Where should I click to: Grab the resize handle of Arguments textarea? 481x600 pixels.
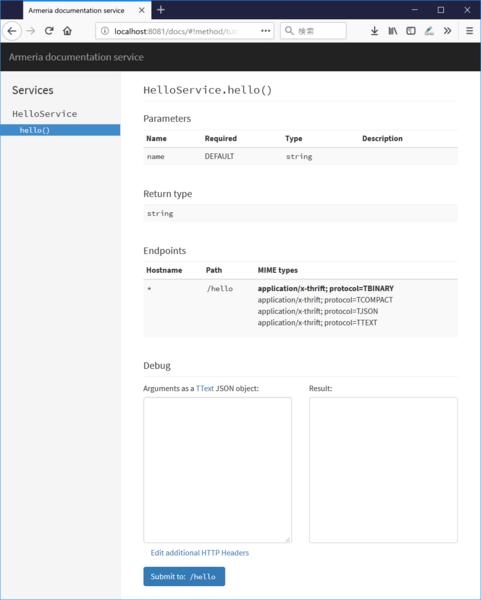pos(287,539)
